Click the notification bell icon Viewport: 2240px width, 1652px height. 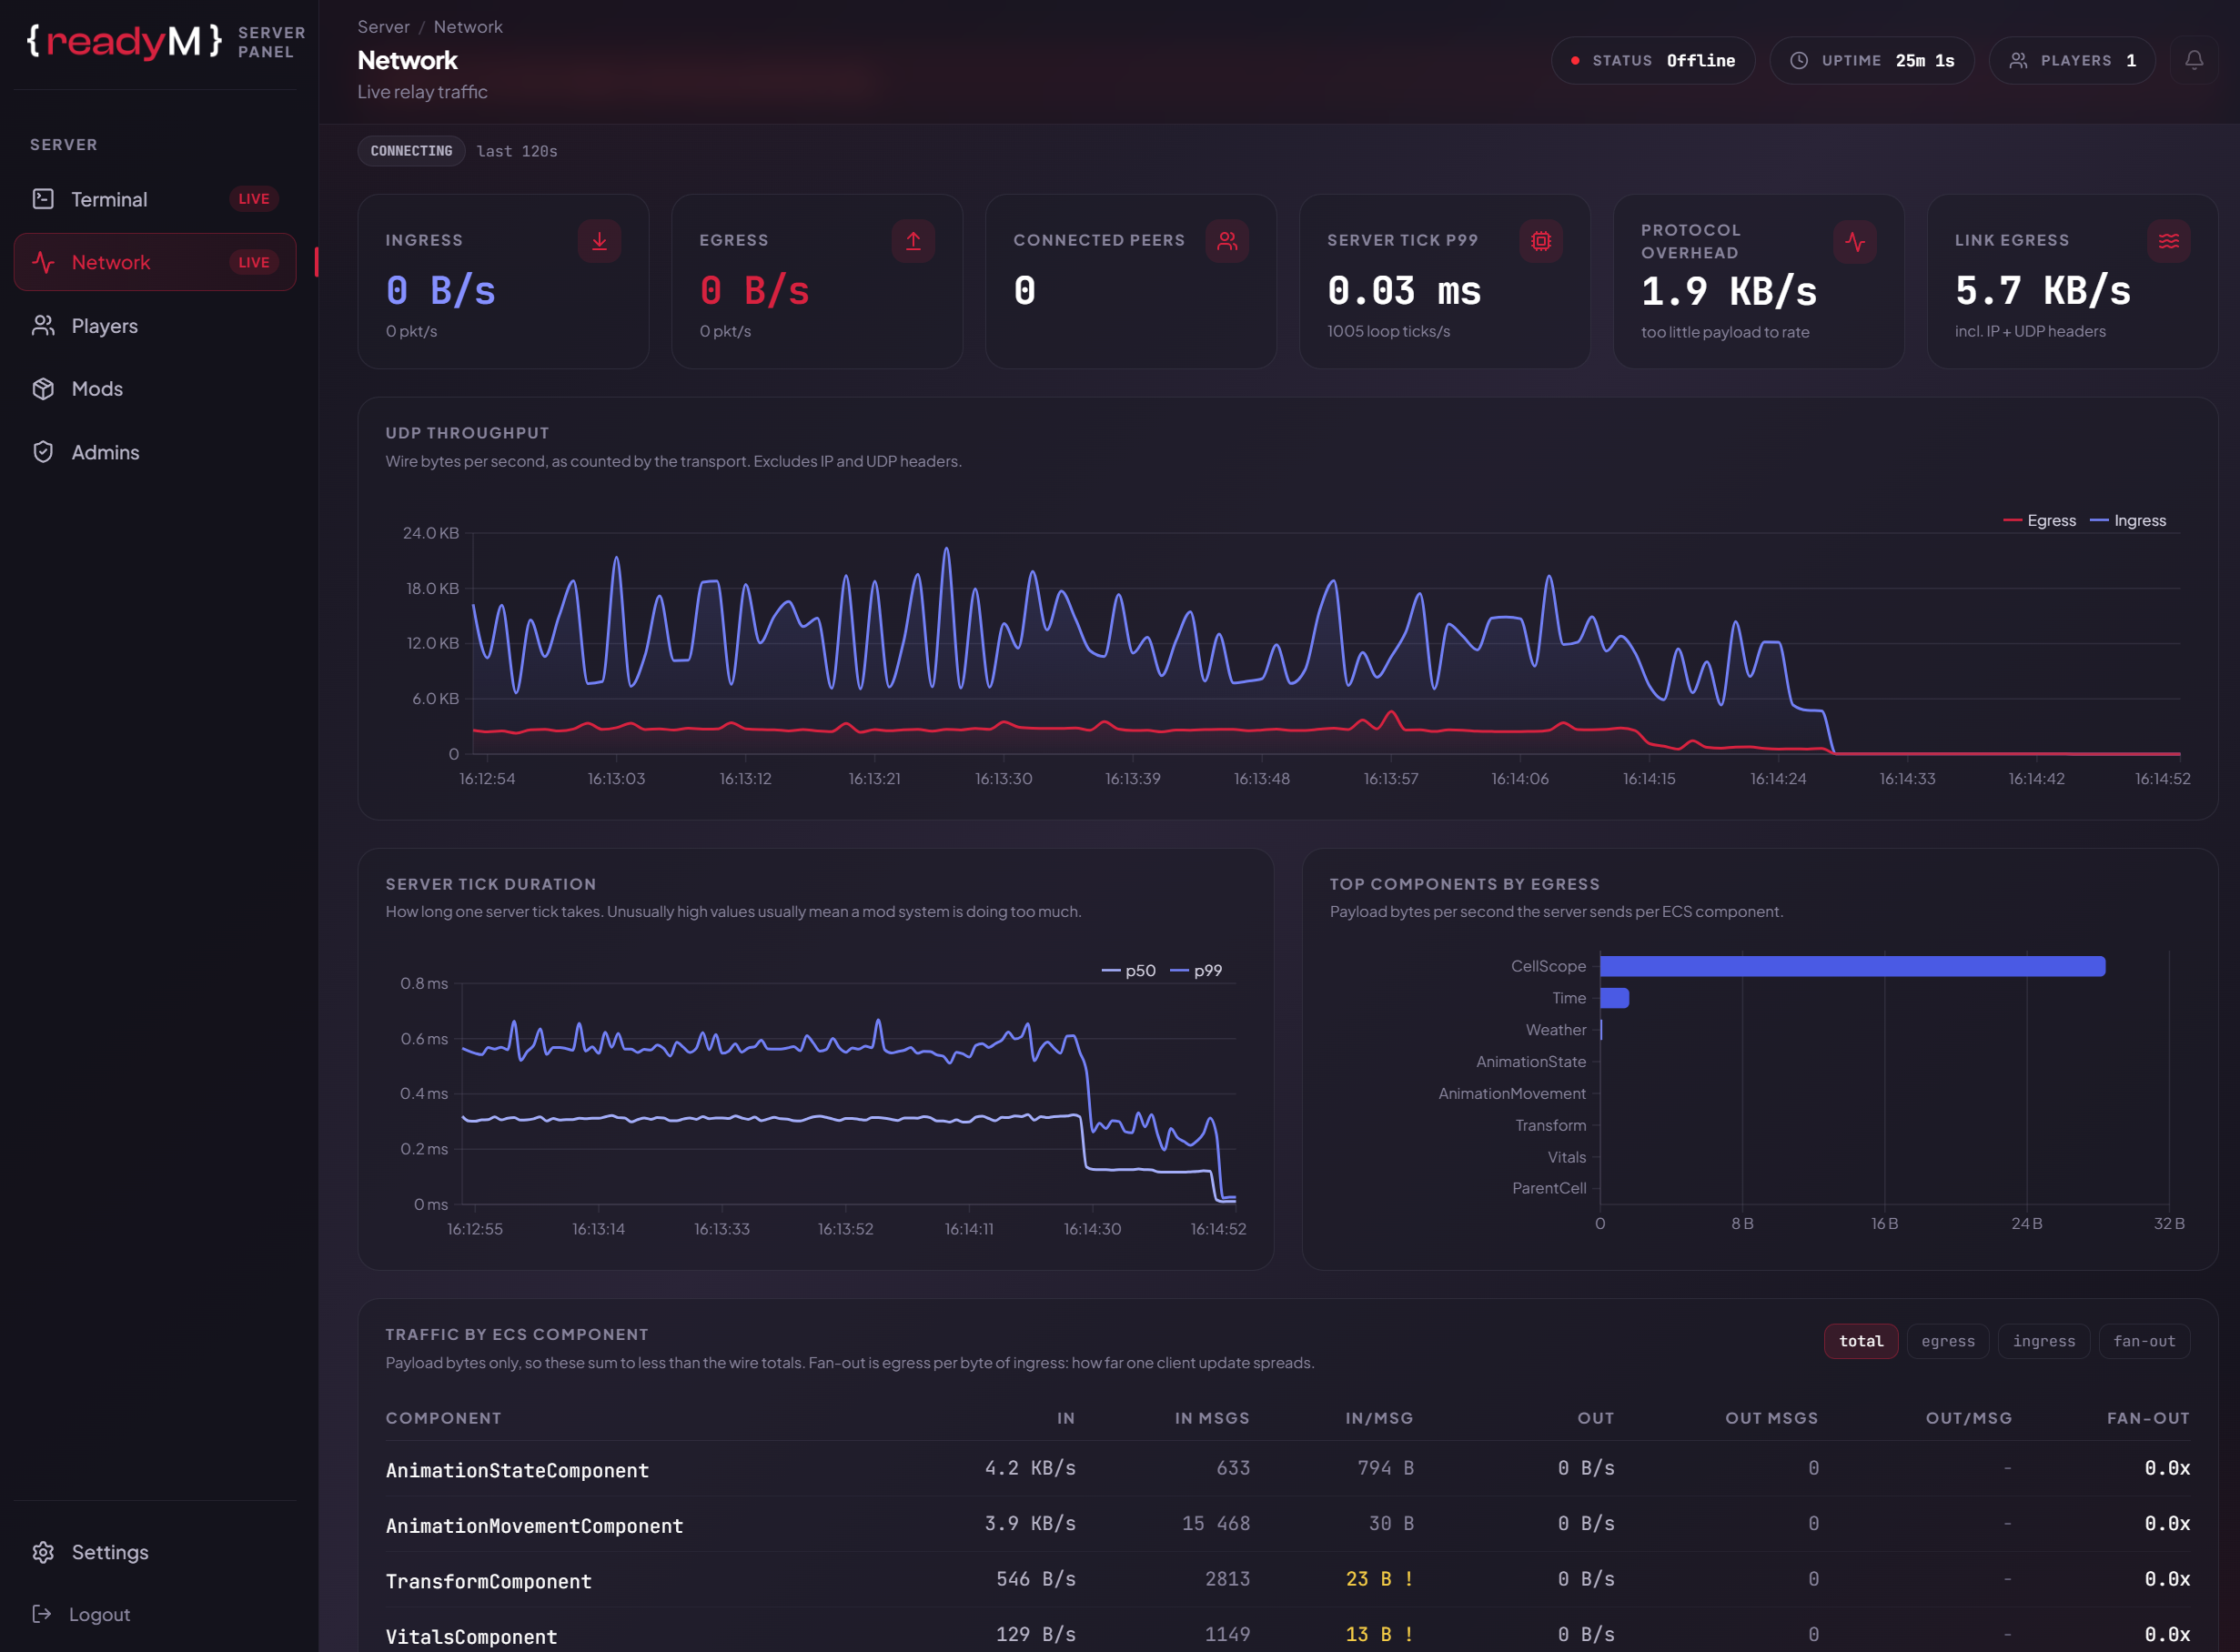point(2194,60)
